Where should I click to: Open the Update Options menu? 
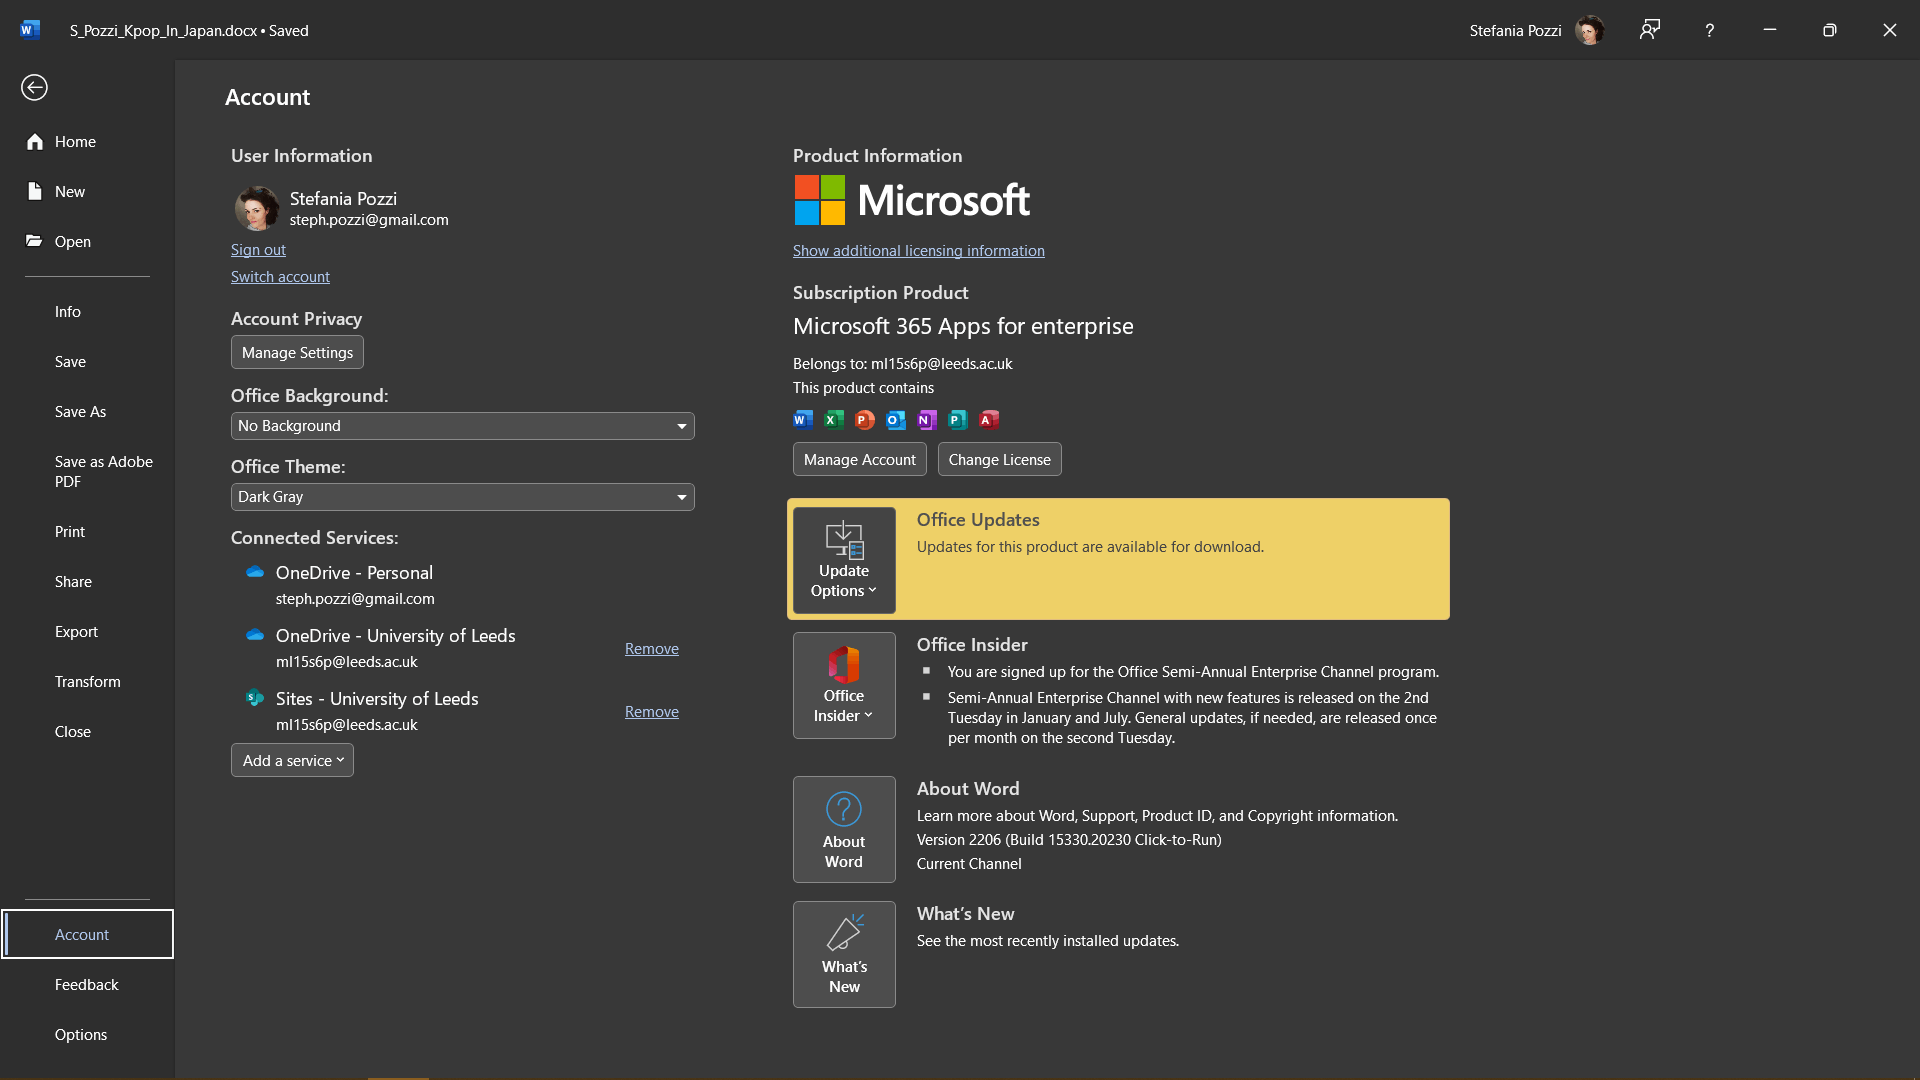pos(844,560)
